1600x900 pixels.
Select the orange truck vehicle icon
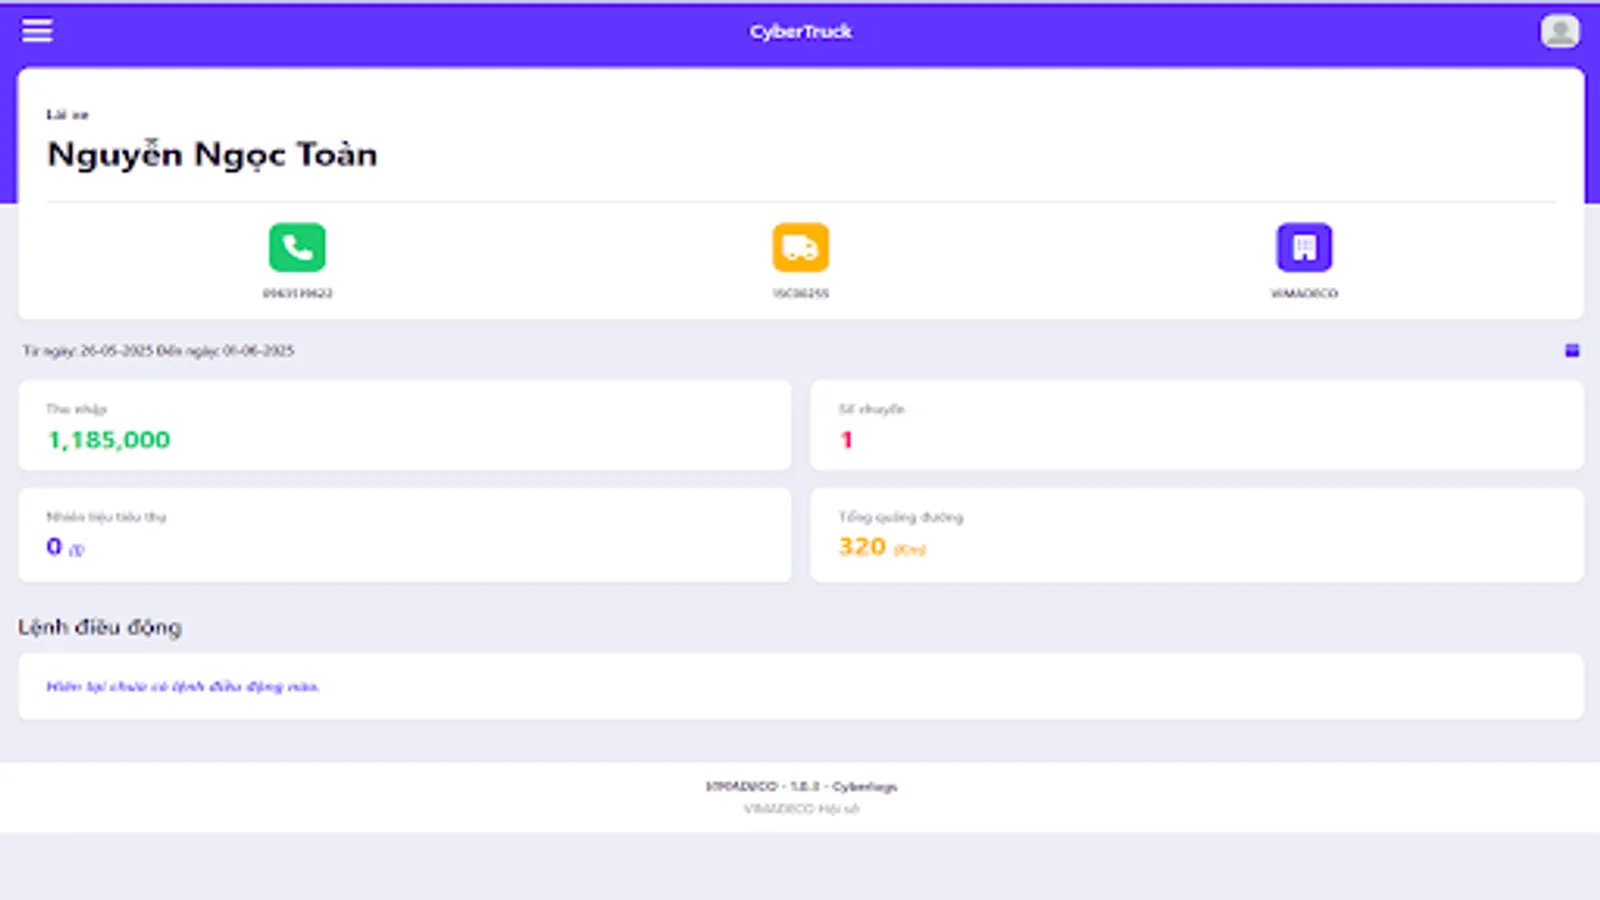[x=800, y=247]
